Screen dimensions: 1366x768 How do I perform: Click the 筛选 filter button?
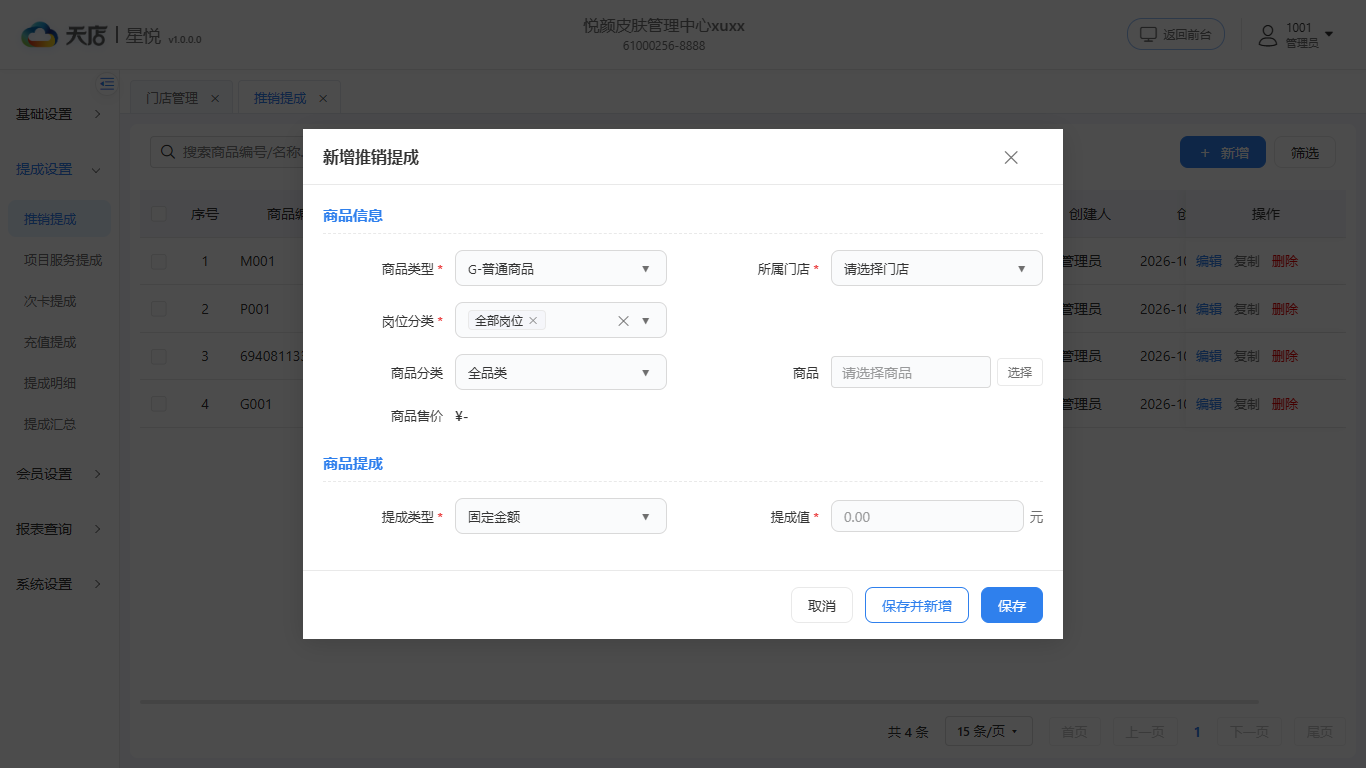tap(1305, 153)
